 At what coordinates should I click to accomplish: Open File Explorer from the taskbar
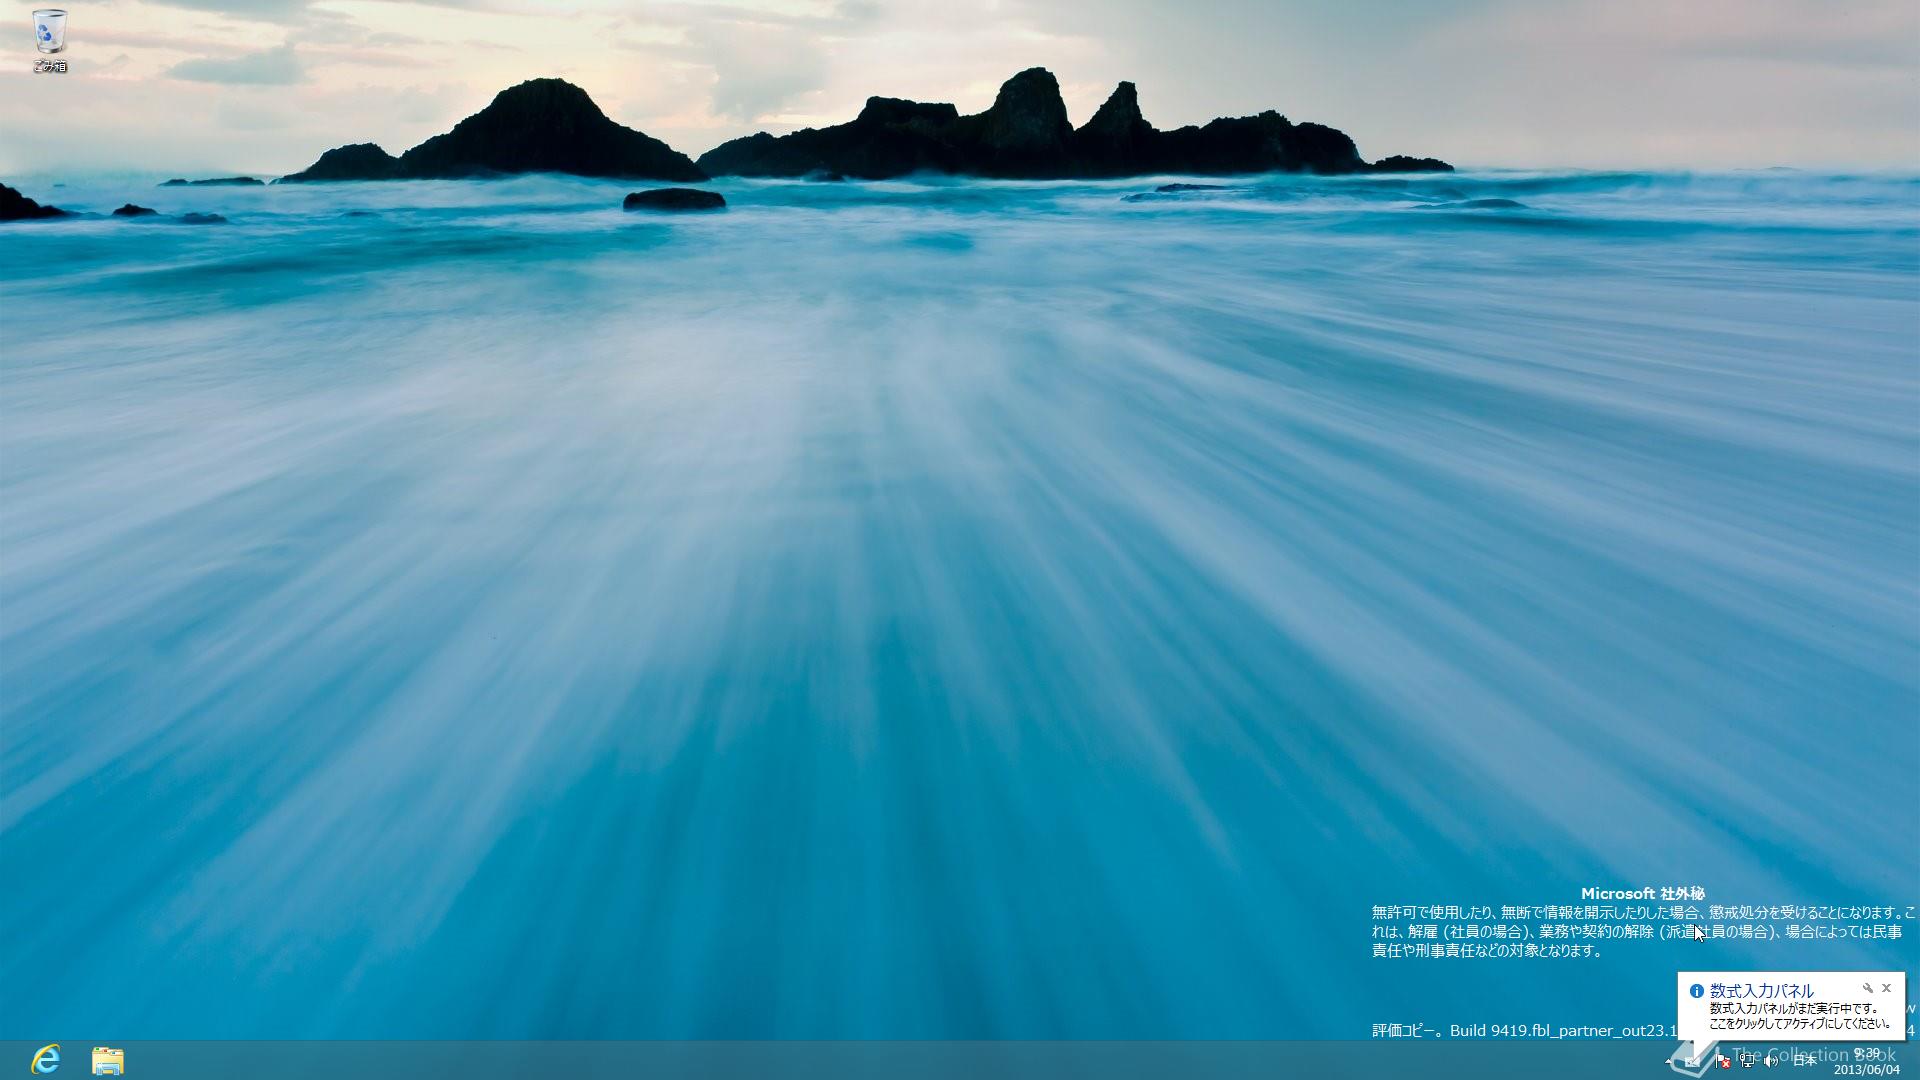coord(107,1060)
